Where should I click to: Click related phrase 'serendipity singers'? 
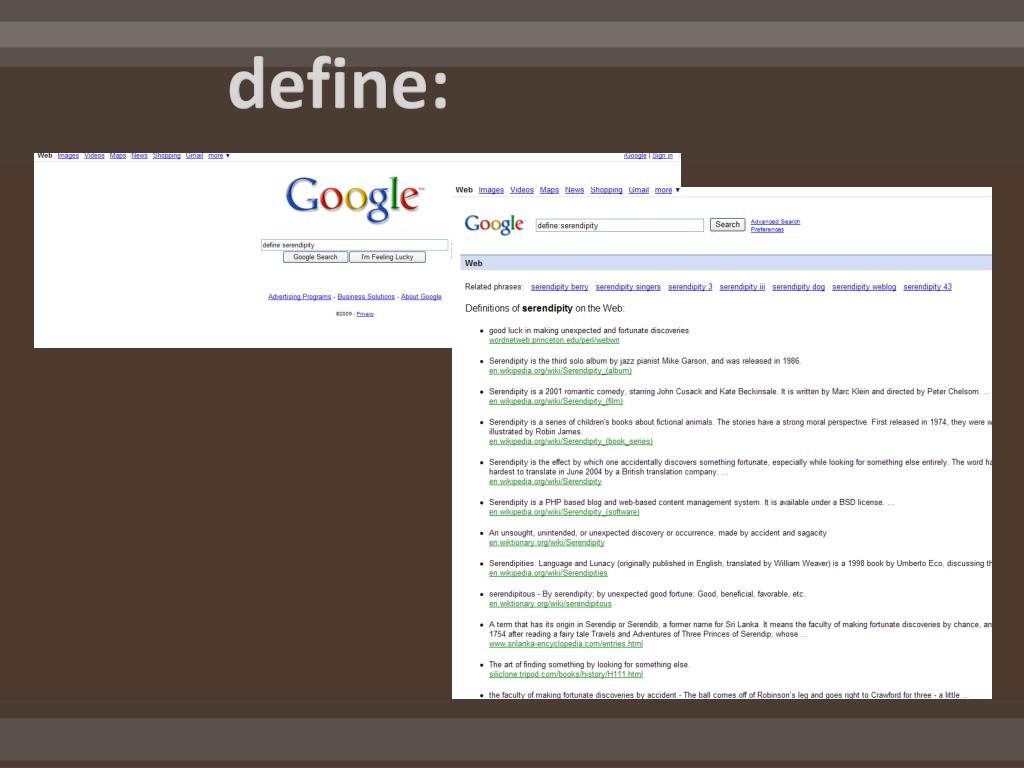click(x=628, y=287)
